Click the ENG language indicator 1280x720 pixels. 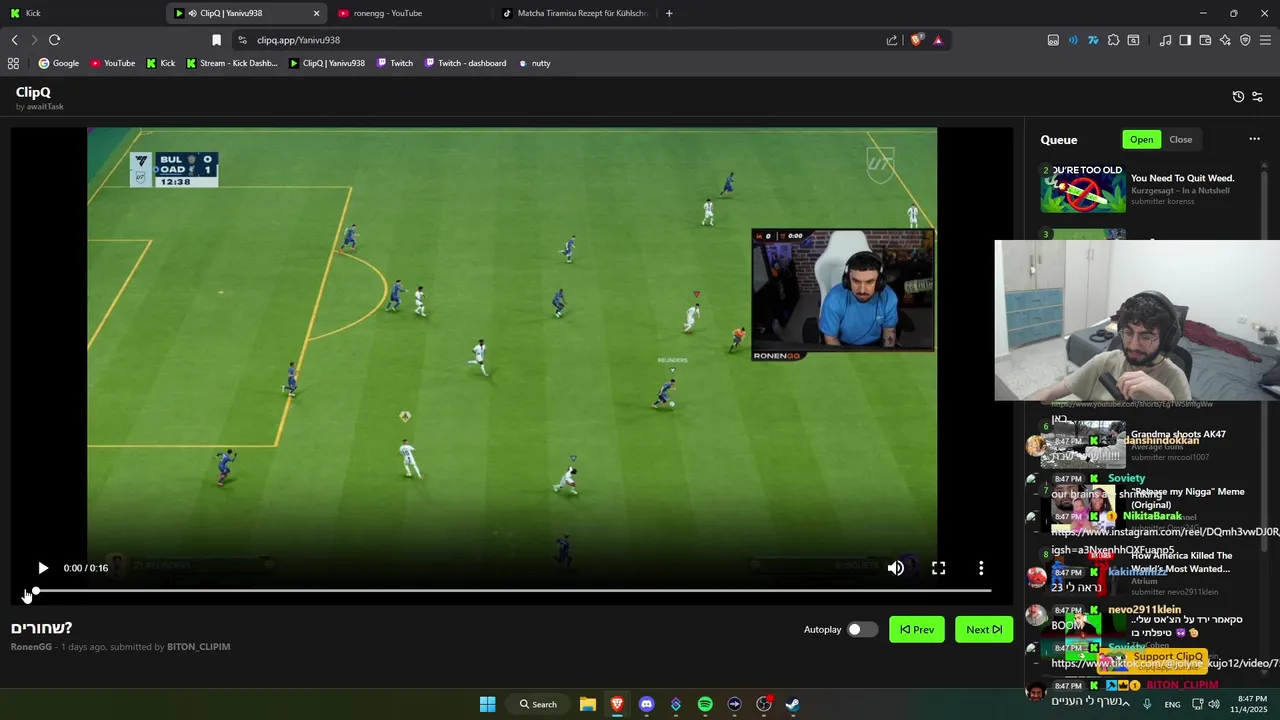(1172, 704)
